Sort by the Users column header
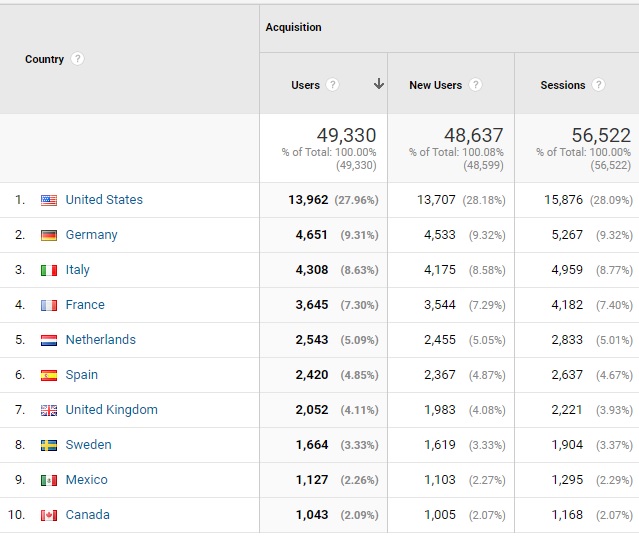The height and width of the screenshot is (536, 639). (x=306, y=85)
